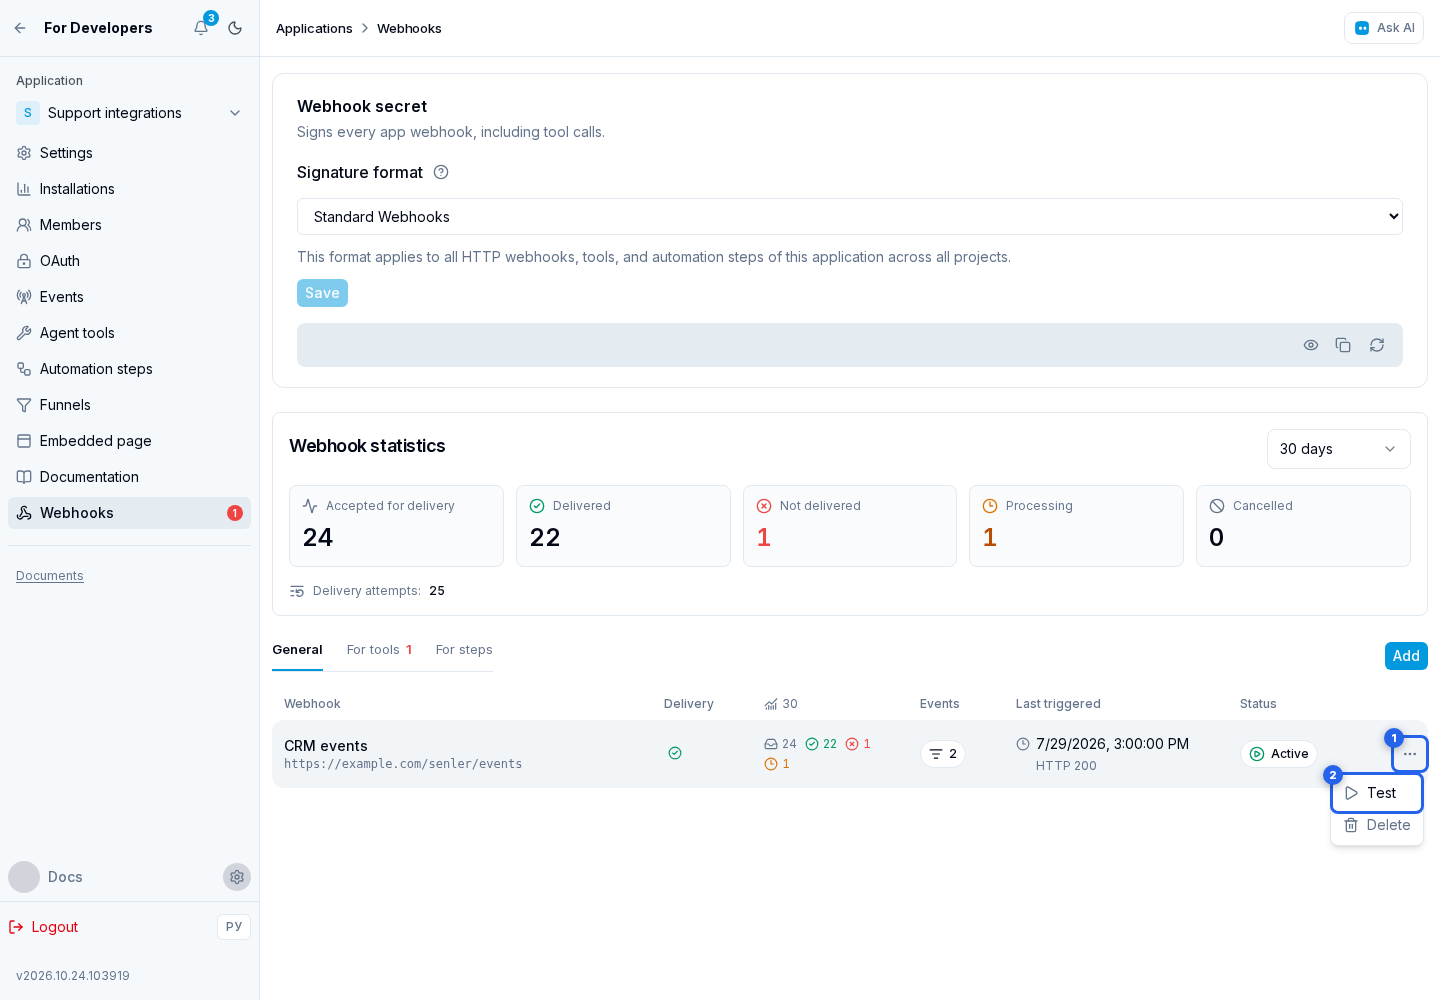Log out via the Logout link

(x=44, y=927)
